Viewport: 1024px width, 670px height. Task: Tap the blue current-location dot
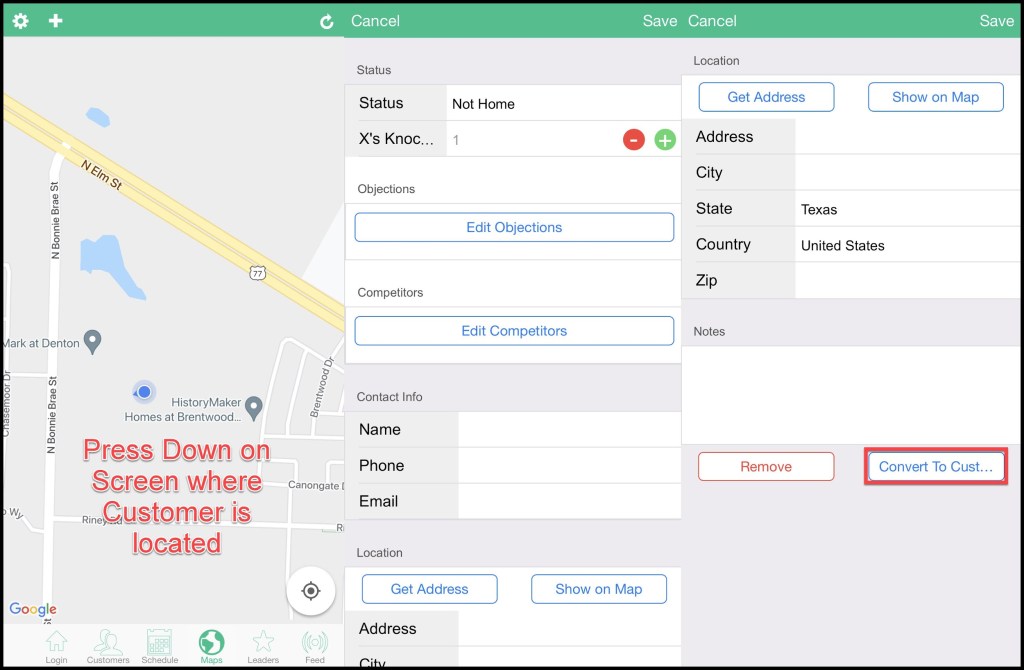point(144,392)
